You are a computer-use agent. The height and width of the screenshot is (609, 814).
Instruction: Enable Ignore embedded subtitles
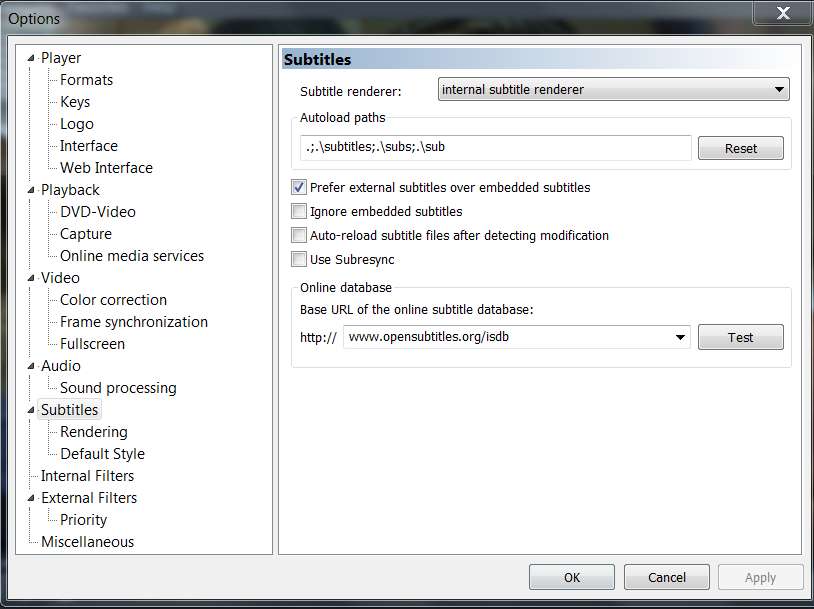299,211
